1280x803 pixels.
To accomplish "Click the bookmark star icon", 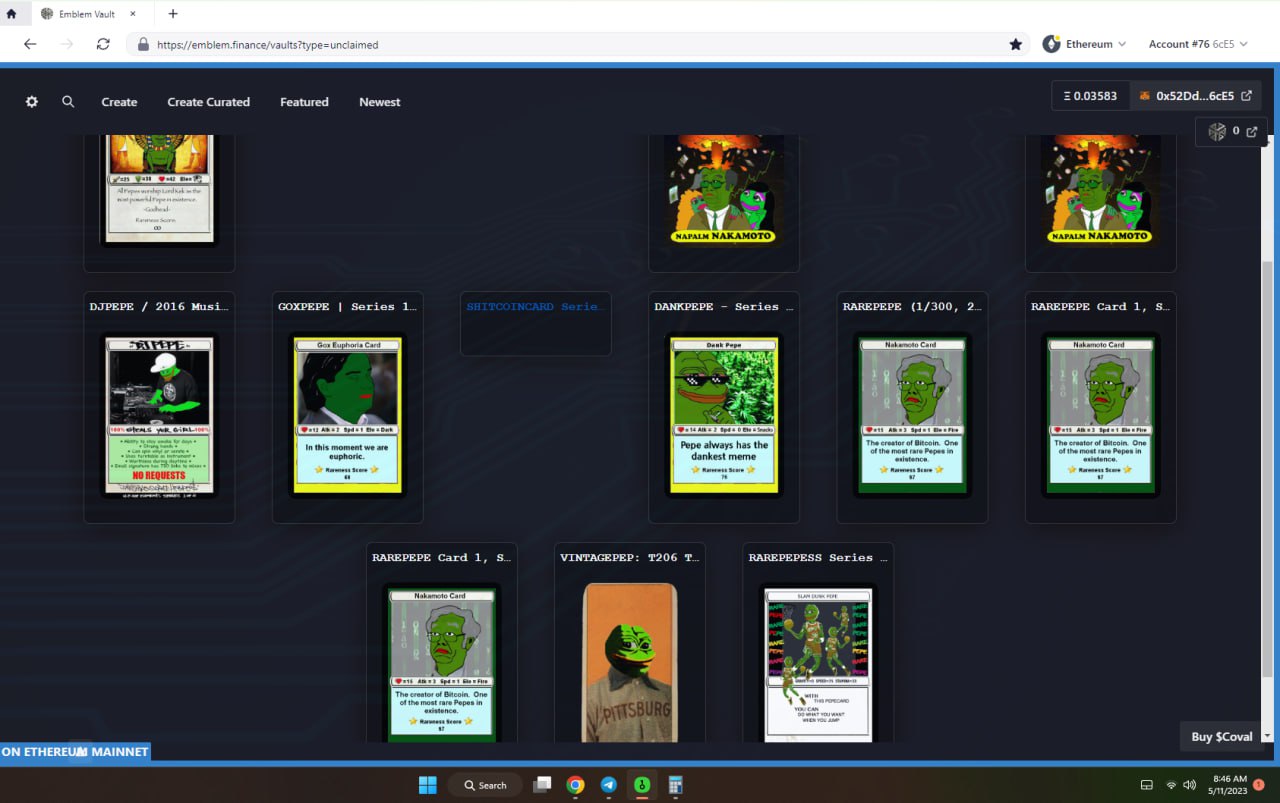I will click(1016, 44).
